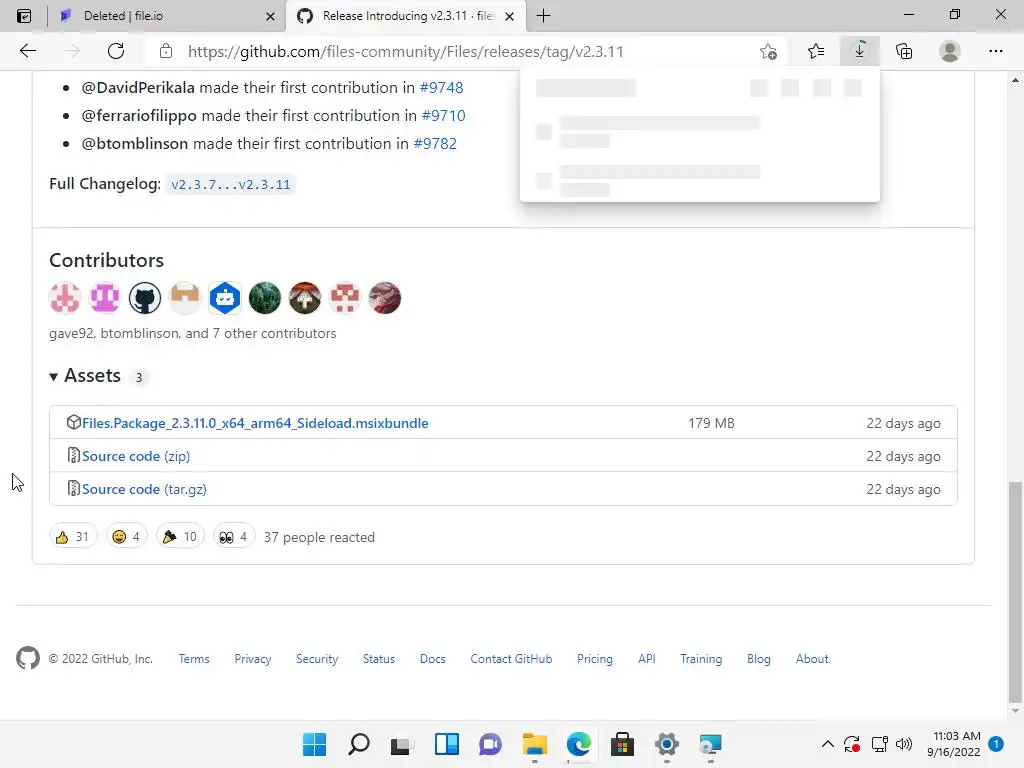The image size is (1024, 768).
Task: Download the Files.Package msixbundle asset
Action: pyautogui.click(x=255, y=423)
